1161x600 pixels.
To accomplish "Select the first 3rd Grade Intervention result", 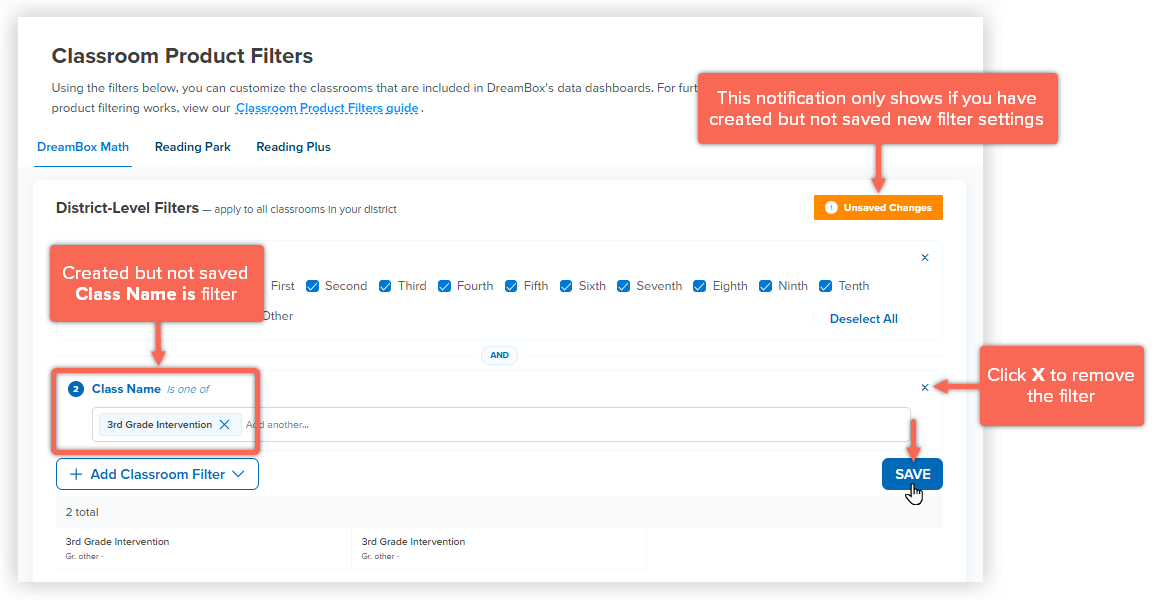I will pos(203,548).
